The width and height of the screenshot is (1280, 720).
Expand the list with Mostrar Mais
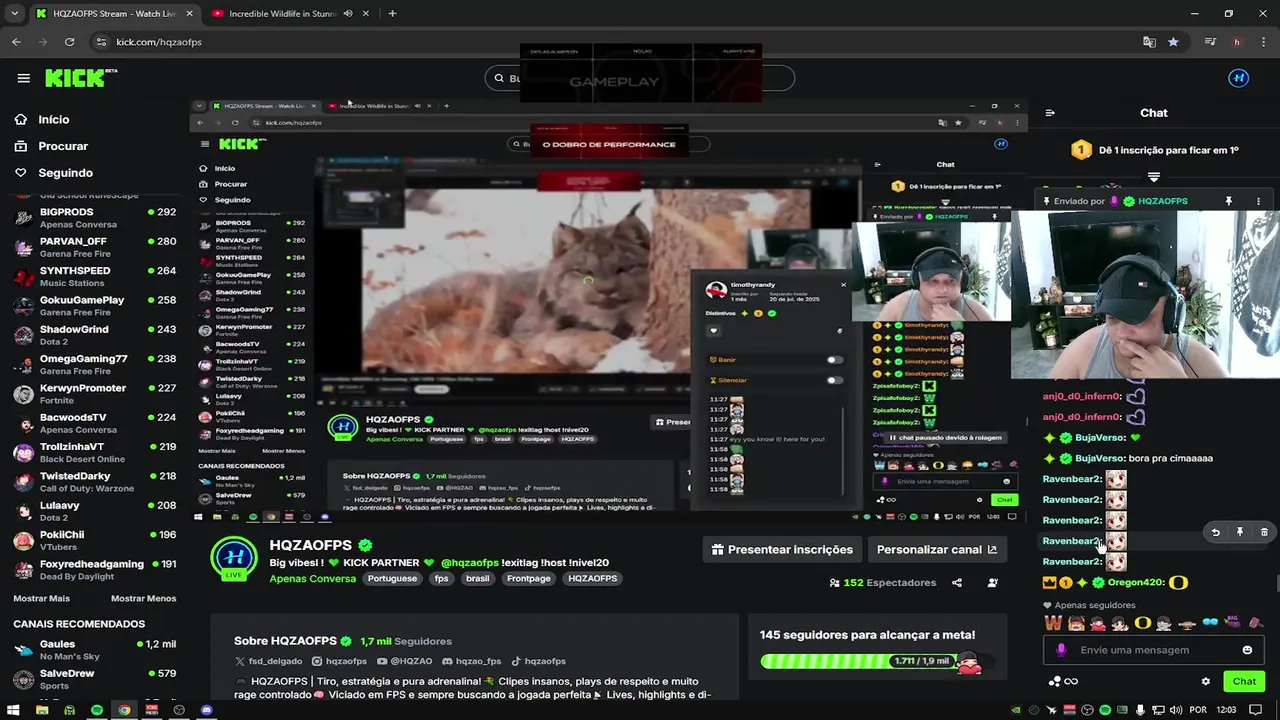tap(41, 598)
